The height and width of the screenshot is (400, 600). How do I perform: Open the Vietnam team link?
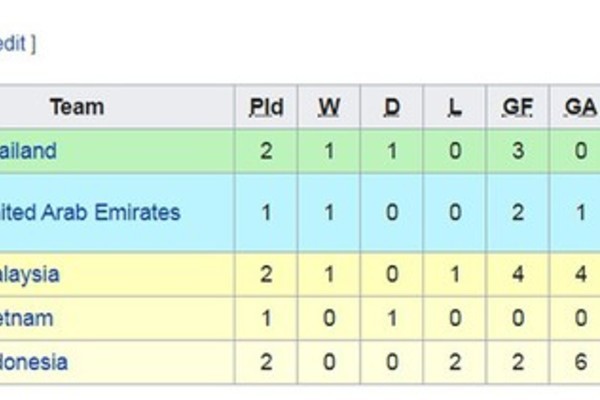[27, 319]
